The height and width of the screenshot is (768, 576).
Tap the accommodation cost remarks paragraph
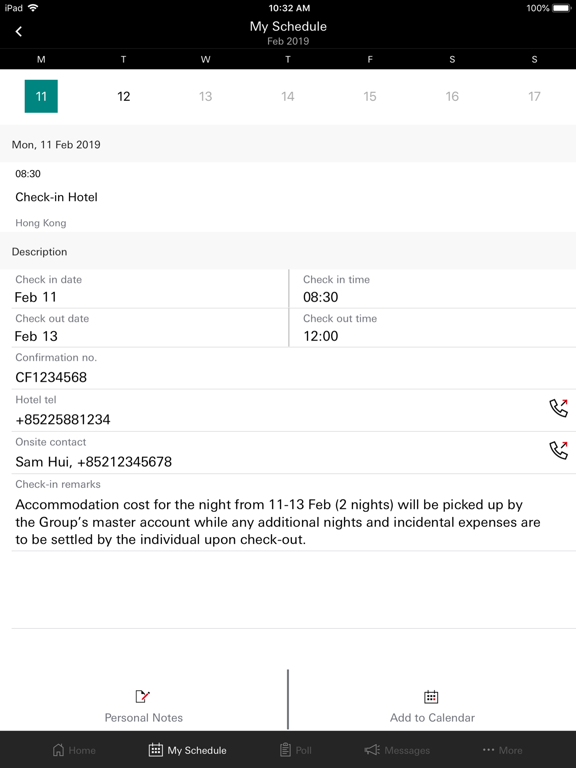[x=278, y=522]
